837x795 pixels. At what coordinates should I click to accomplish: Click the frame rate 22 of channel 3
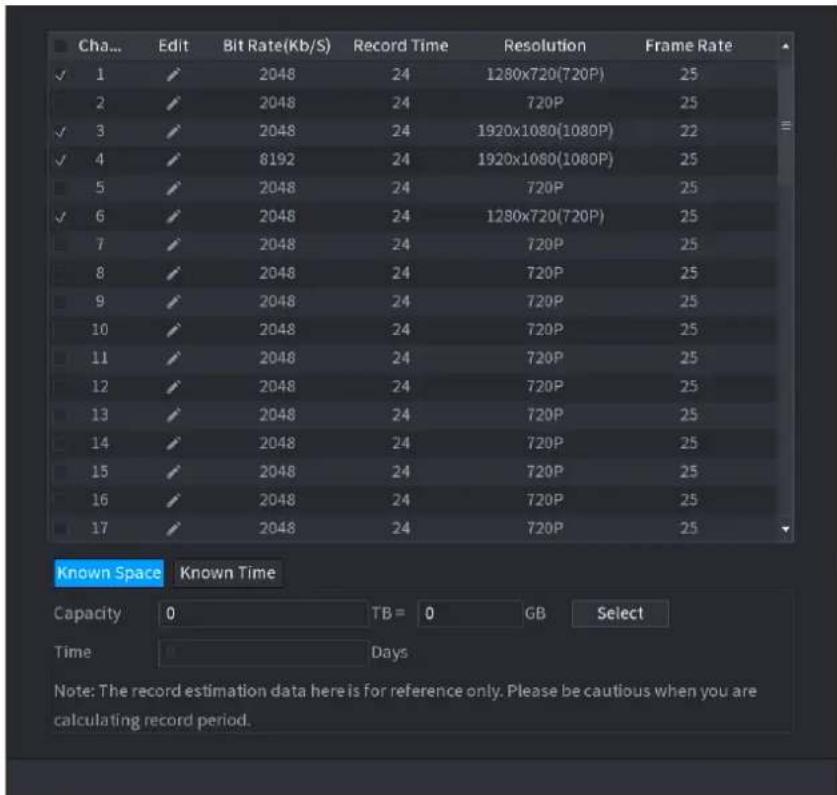tap(689, 131)
